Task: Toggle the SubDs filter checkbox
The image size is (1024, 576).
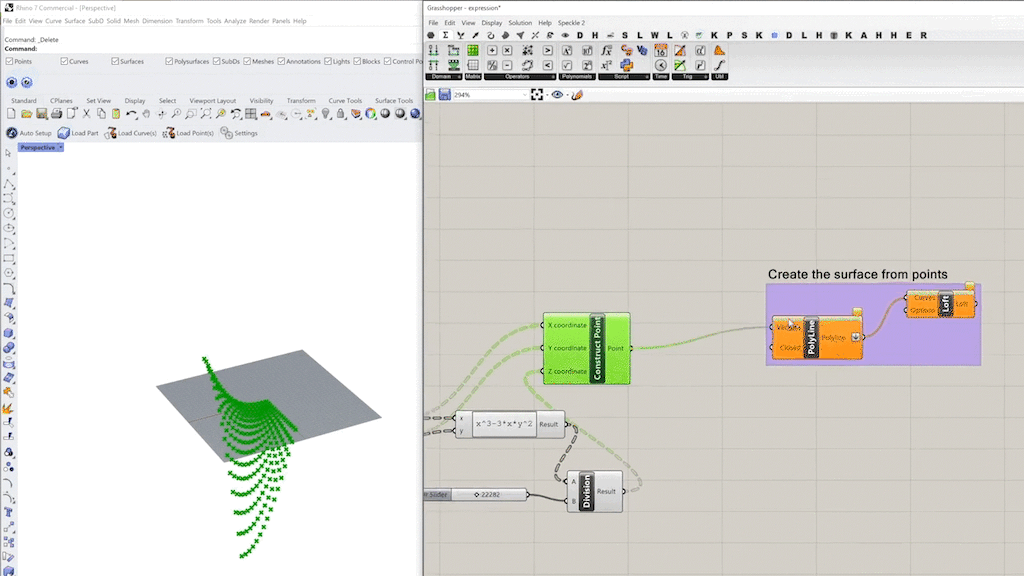Action: coord(216,61)
